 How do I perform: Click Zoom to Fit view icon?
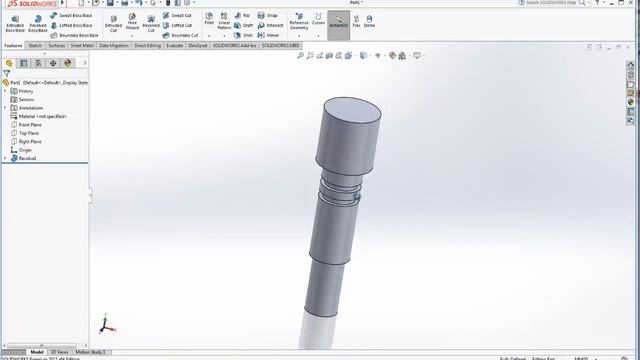coord(300,56)
